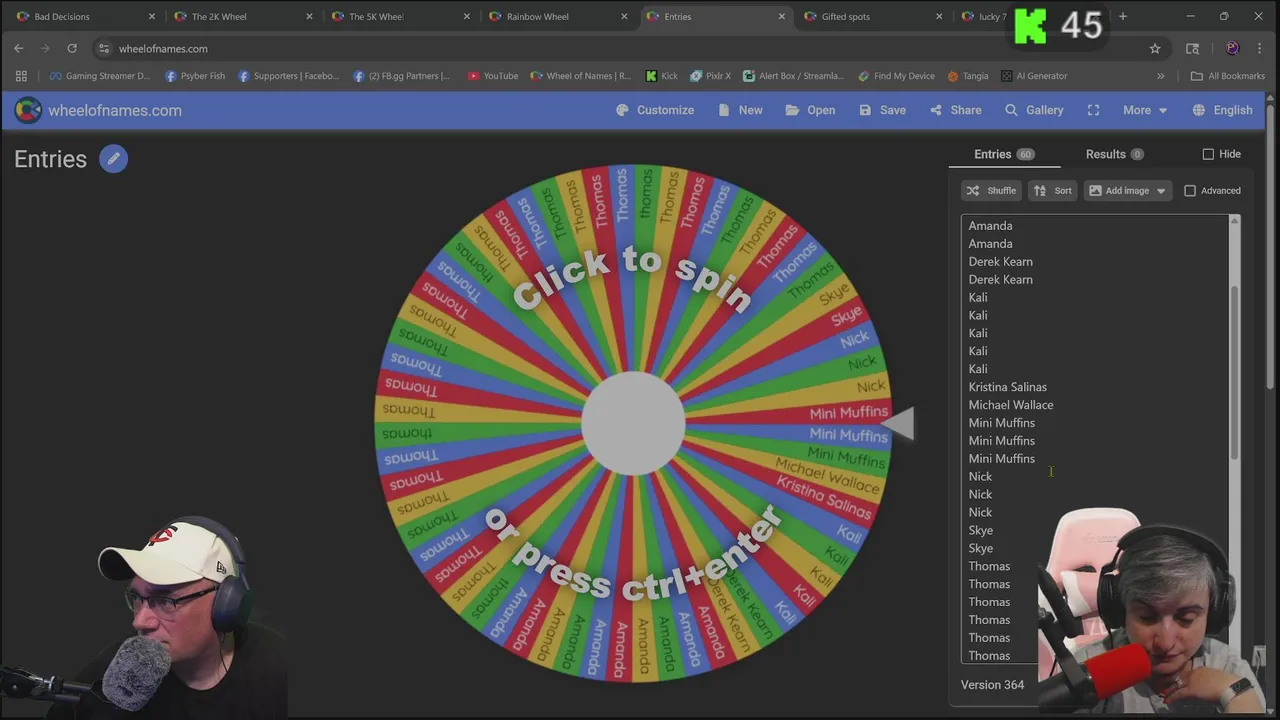Viewport: 1280px width, 720px height.
Task: Open the FB.gg Partners bookmark
Action: (x=402, y=76)
